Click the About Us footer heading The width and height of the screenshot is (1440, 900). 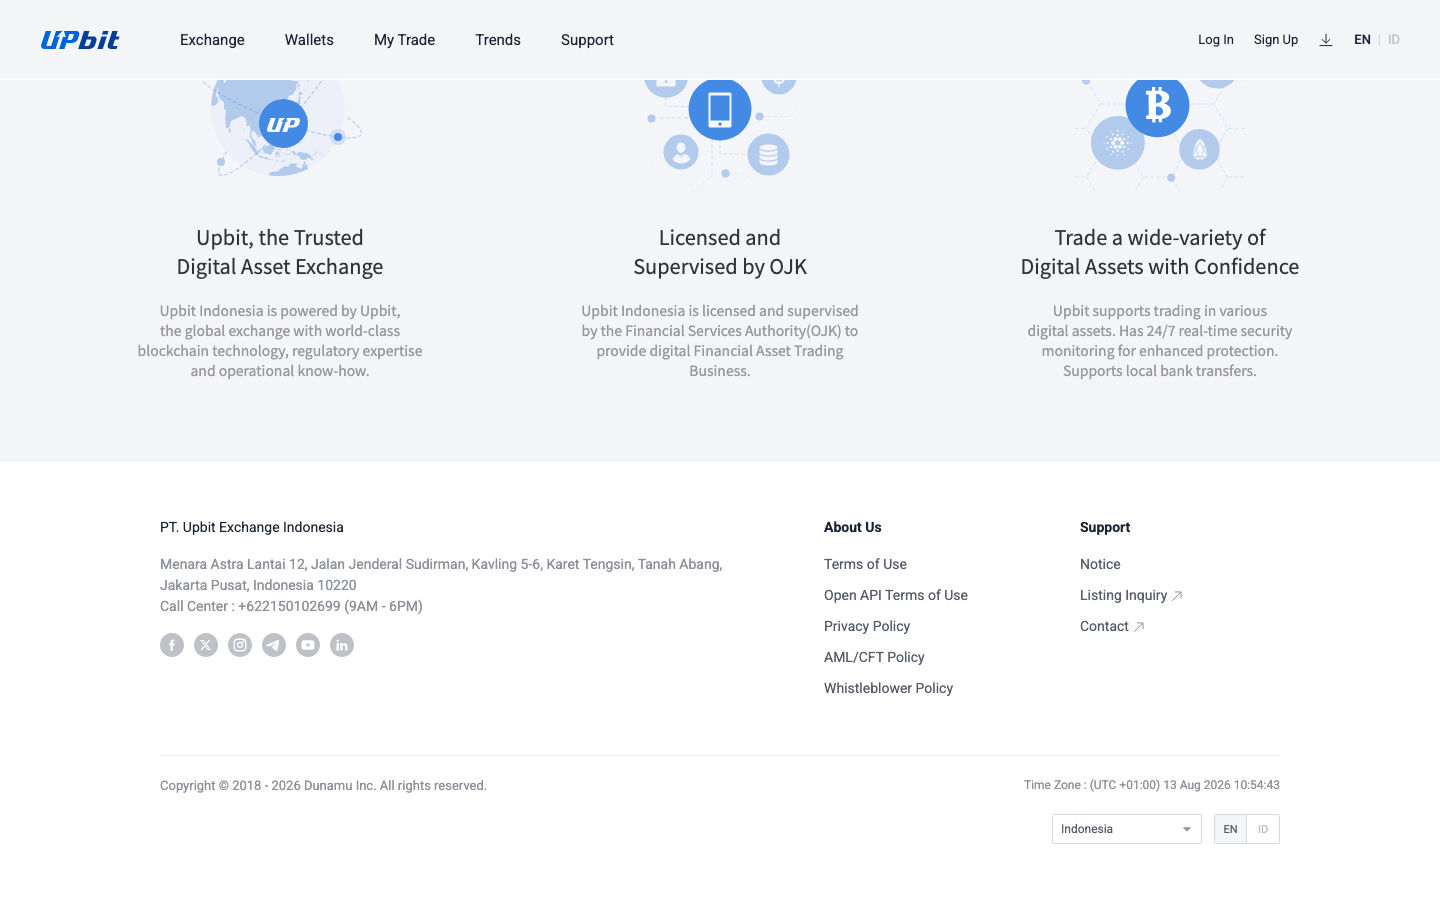coord(853,527)
